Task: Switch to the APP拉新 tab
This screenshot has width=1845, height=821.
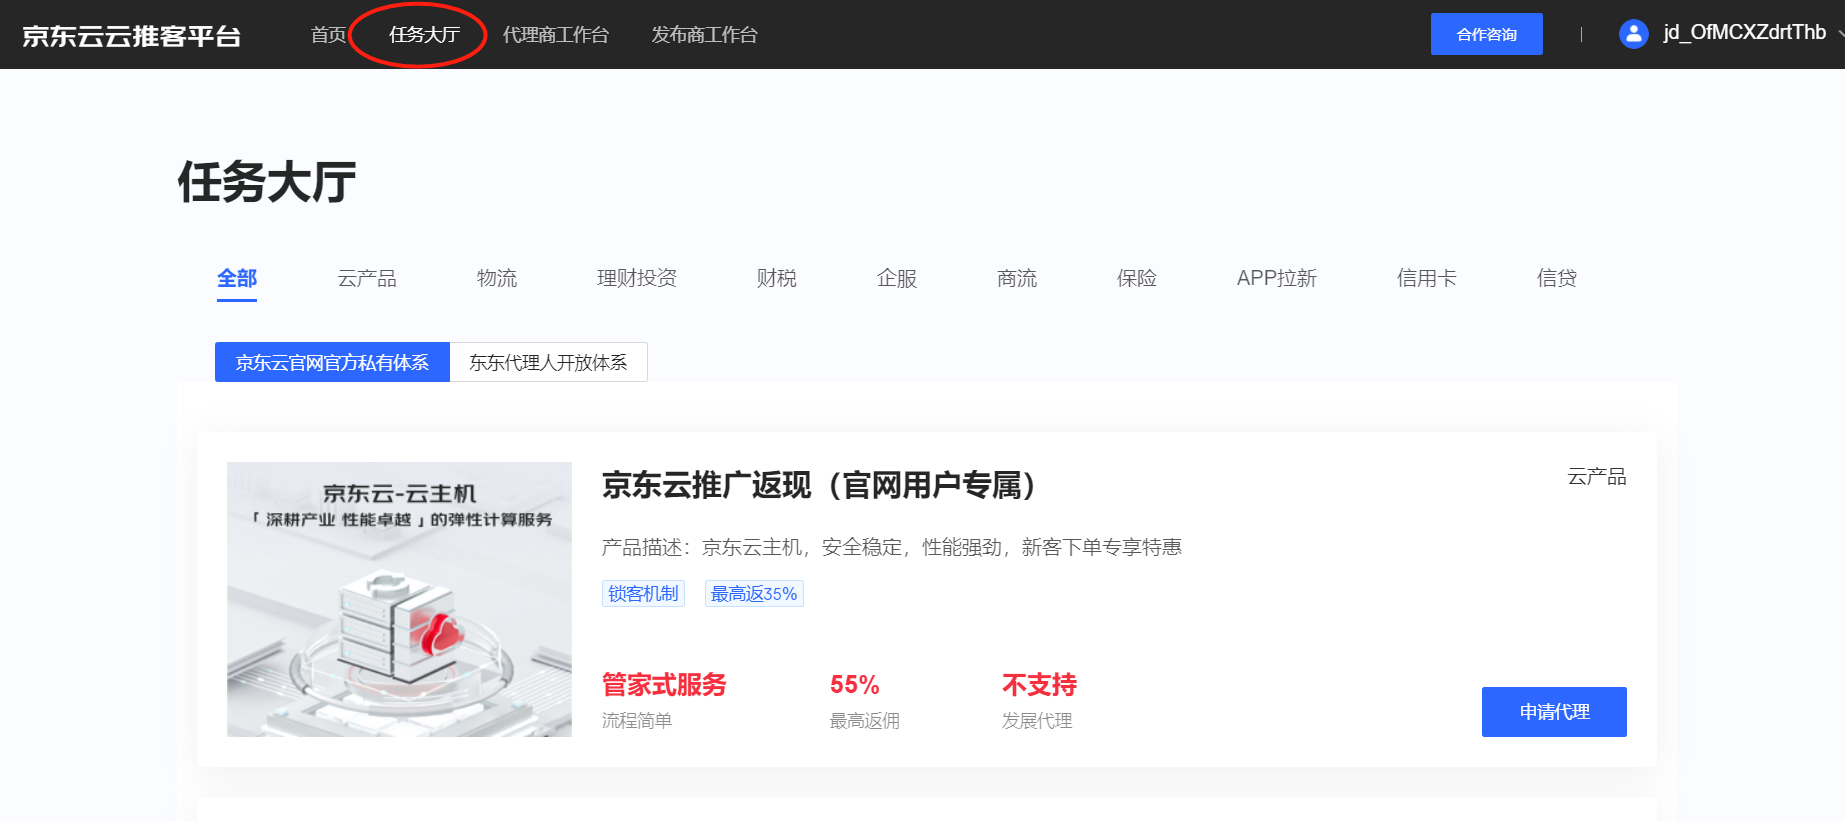Action: pos(1276,278)
